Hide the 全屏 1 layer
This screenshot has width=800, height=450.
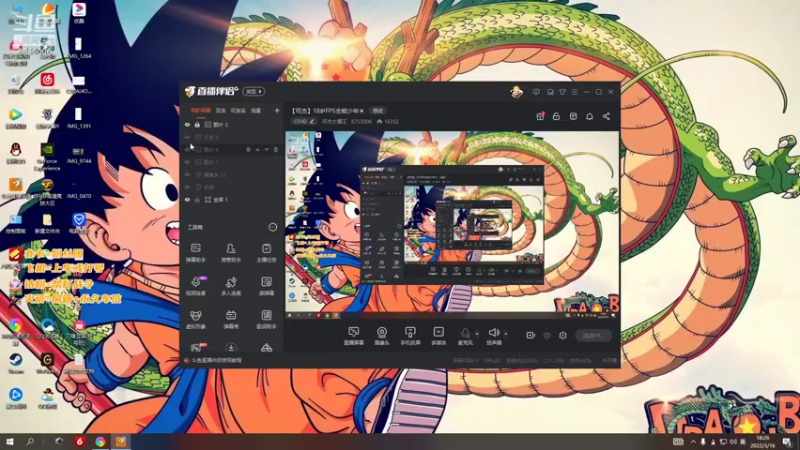(187, 199)
